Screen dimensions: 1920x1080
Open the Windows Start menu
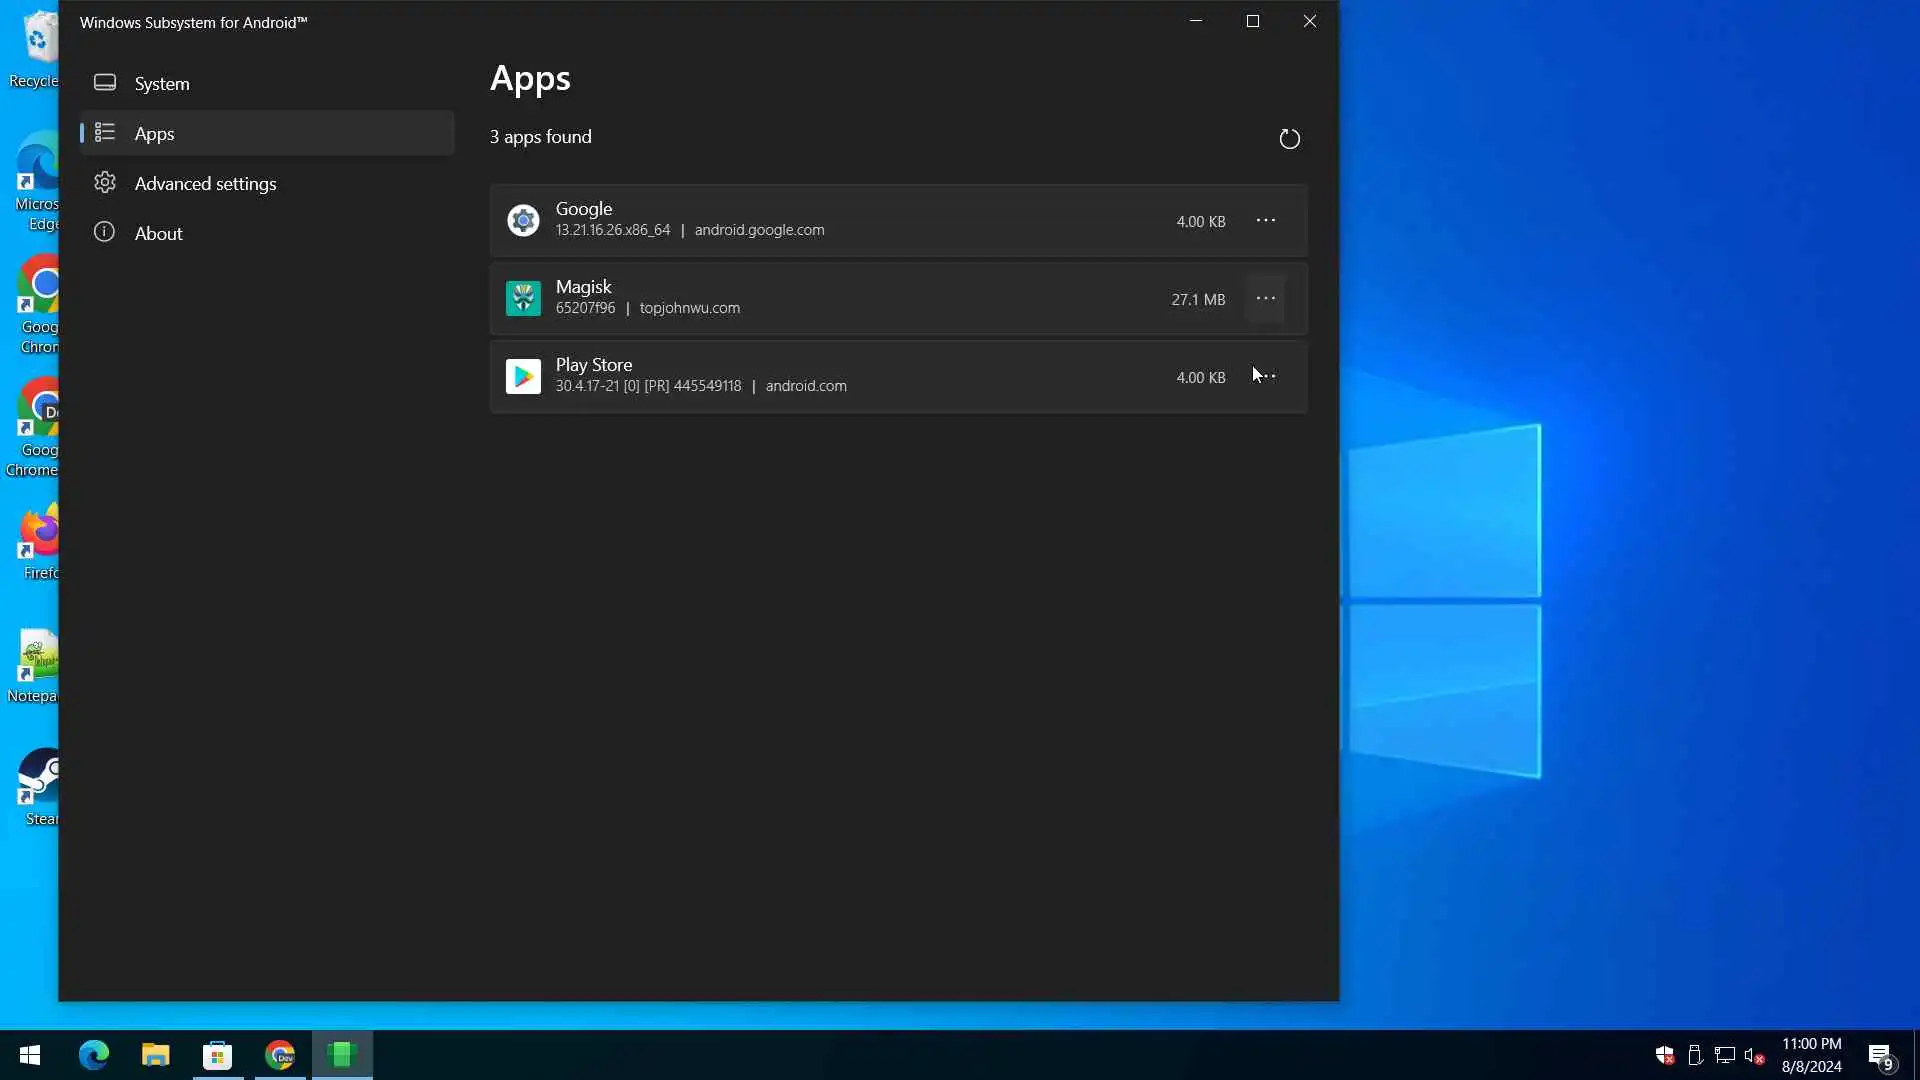[30, 1055]
